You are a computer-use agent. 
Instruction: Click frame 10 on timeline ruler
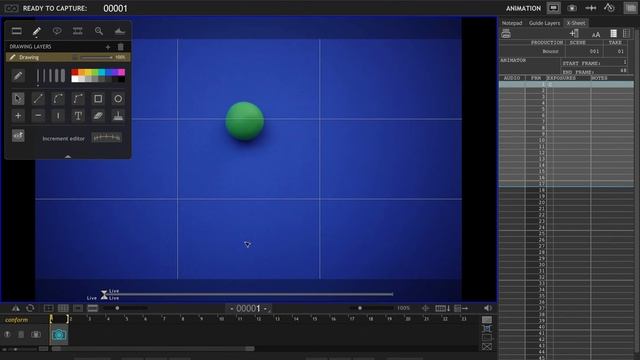tap(221, 319)
